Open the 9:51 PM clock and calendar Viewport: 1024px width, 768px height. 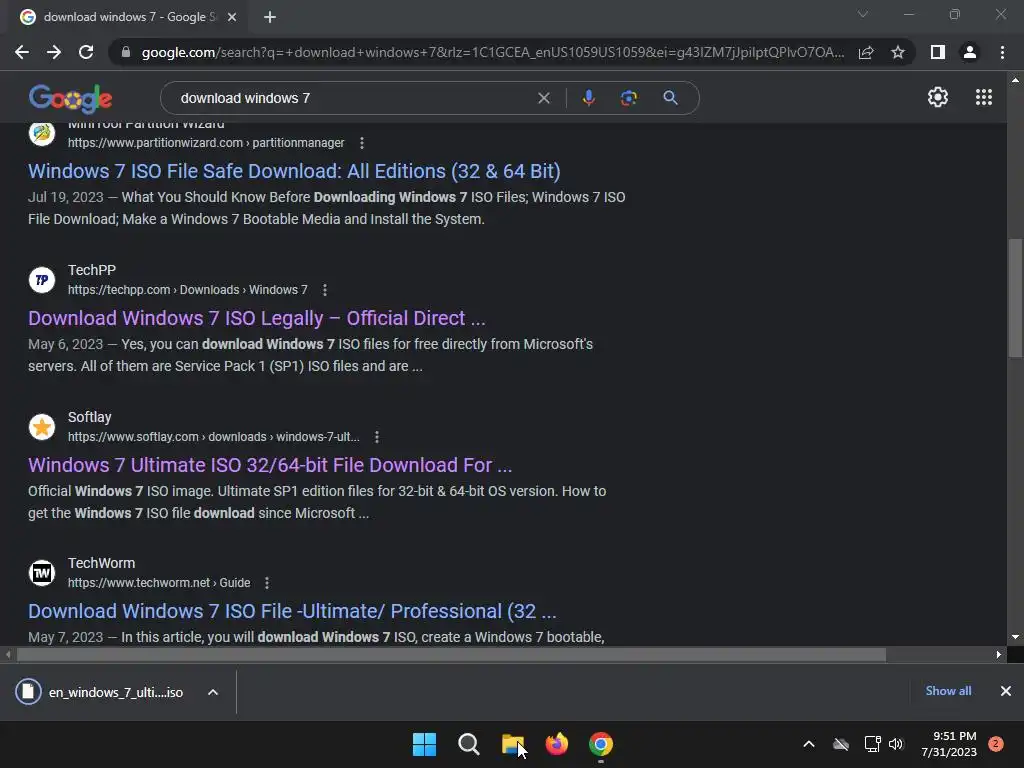949,744
